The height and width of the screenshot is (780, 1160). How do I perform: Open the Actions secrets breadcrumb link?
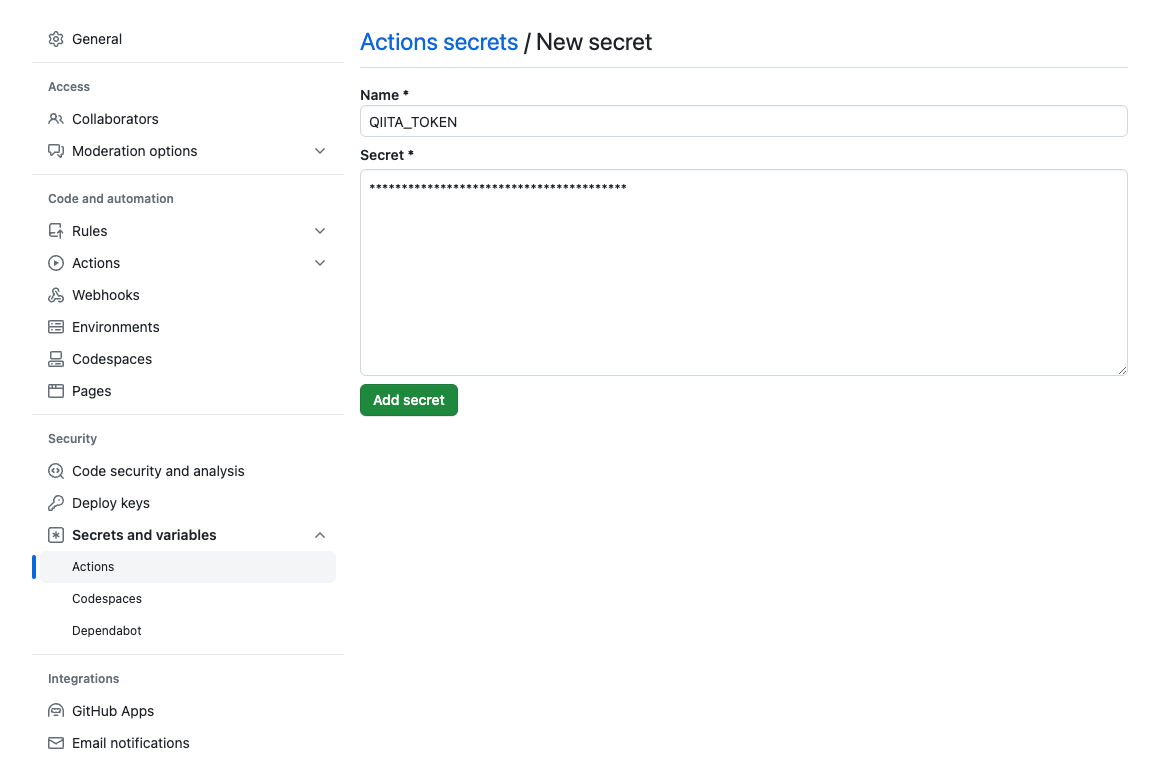[x=439, y=42]
